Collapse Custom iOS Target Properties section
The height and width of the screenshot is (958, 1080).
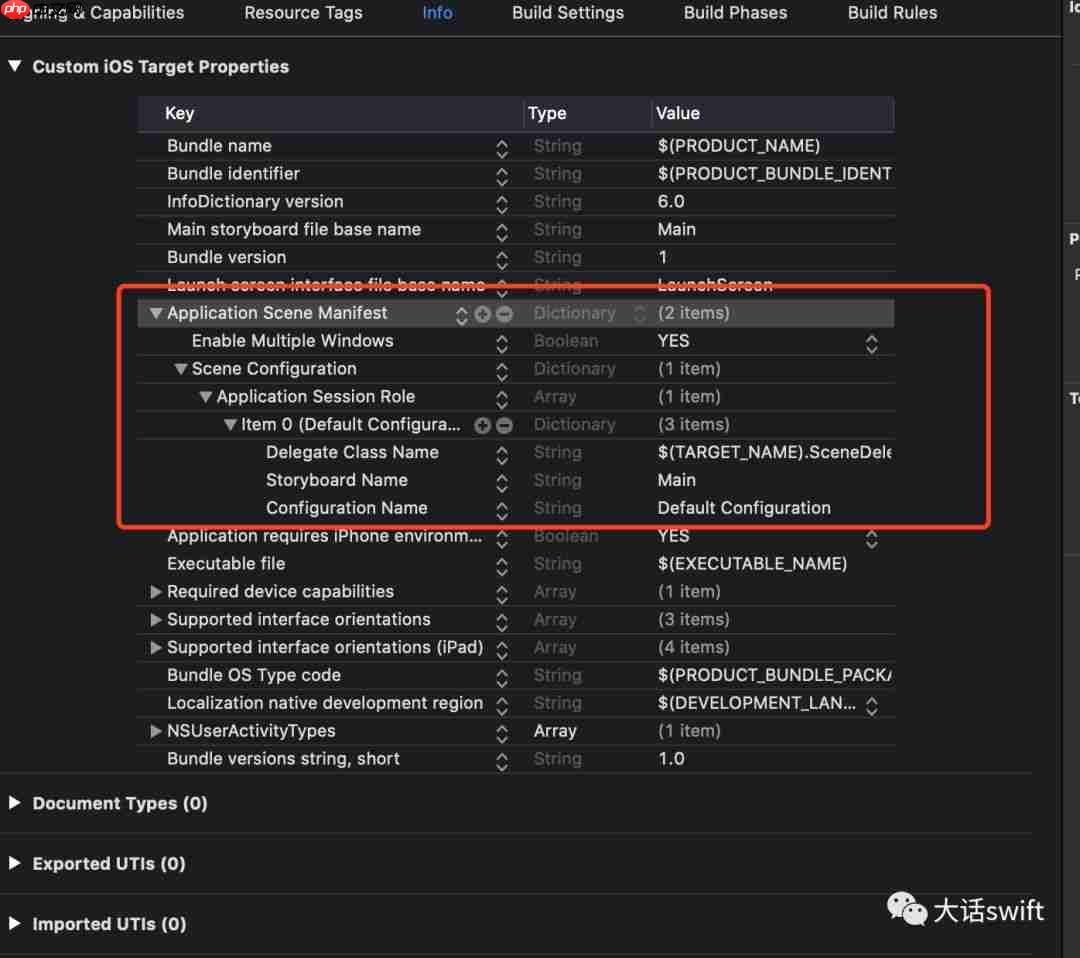(15, 67)
